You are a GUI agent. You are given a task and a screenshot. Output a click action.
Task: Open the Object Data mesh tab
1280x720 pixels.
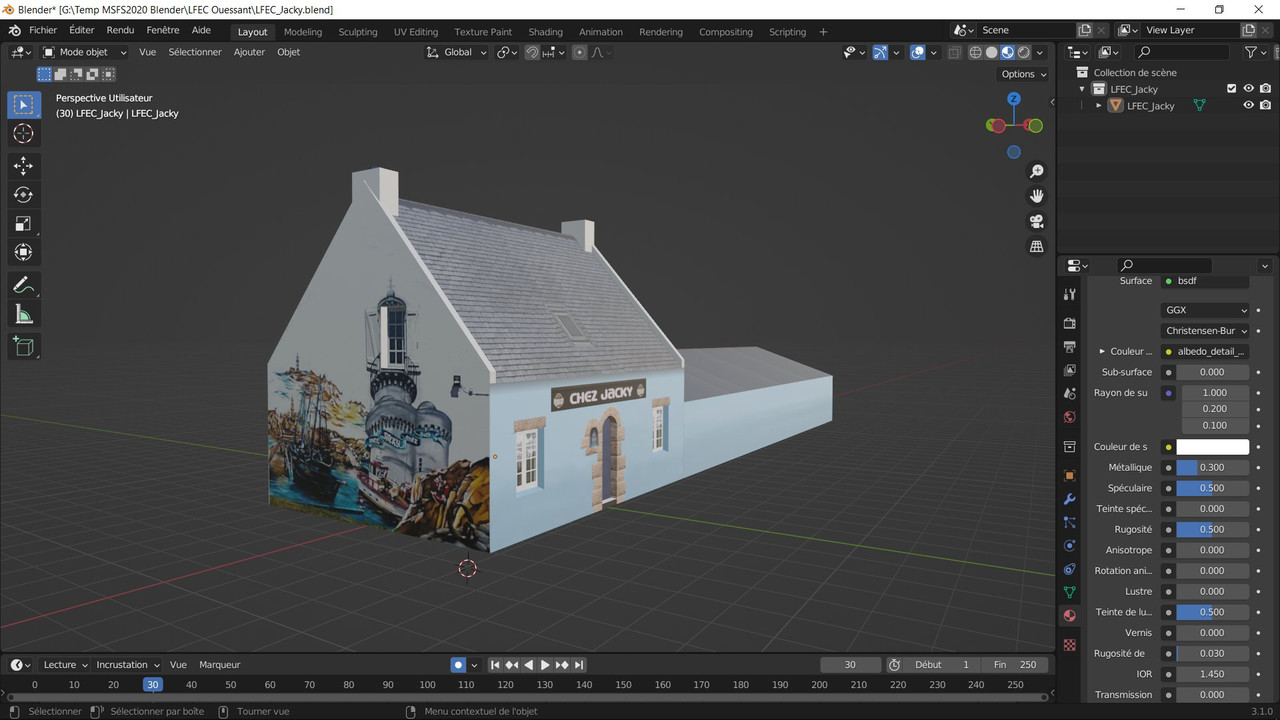click(1070, 593)
